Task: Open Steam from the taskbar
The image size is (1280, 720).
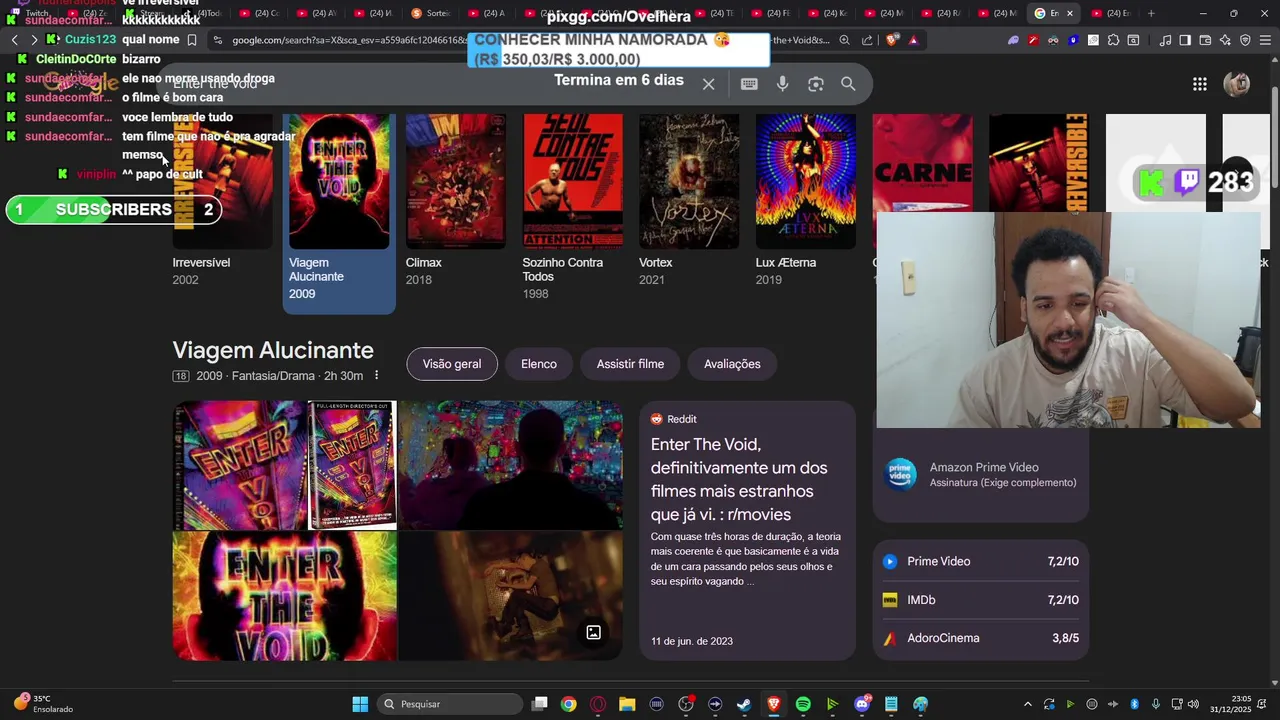Action: pyautogui.click(x=744, y=704)
